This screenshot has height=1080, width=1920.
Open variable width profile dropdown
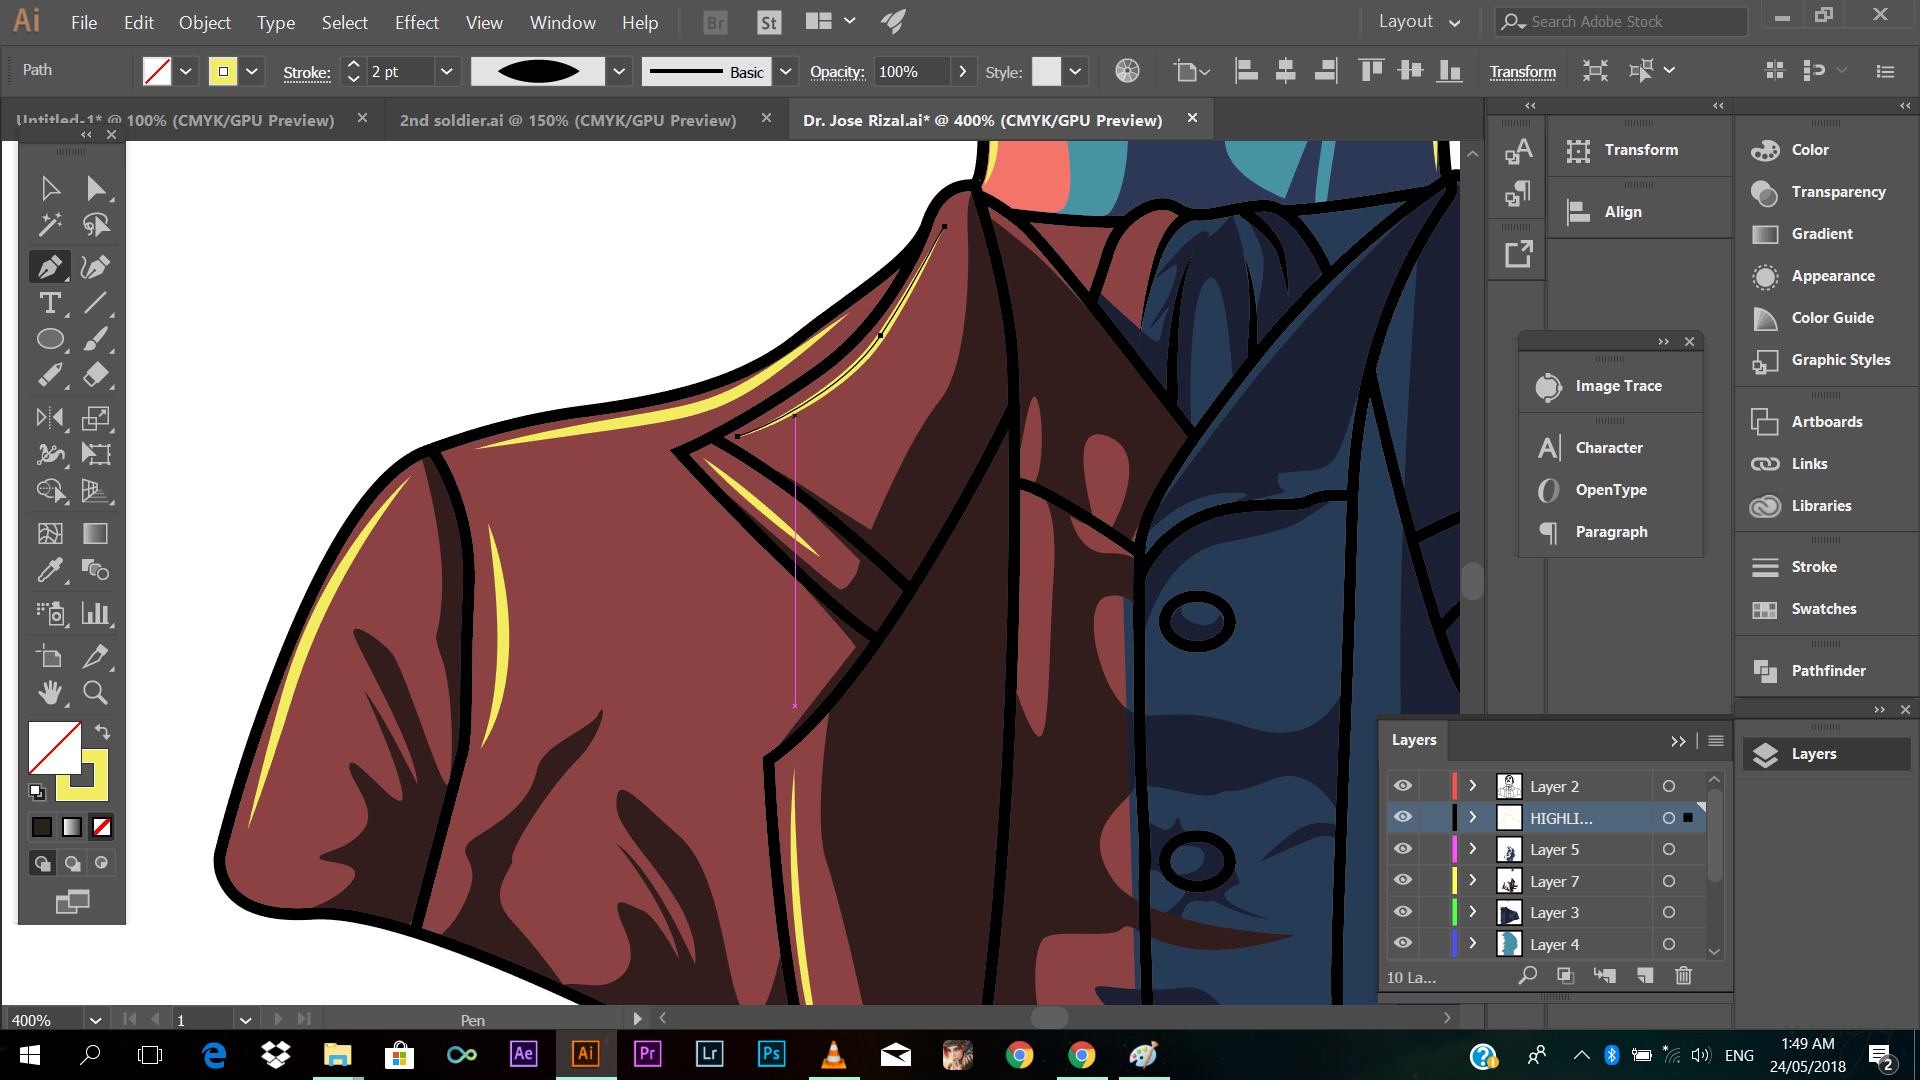(x=619, y=71)
